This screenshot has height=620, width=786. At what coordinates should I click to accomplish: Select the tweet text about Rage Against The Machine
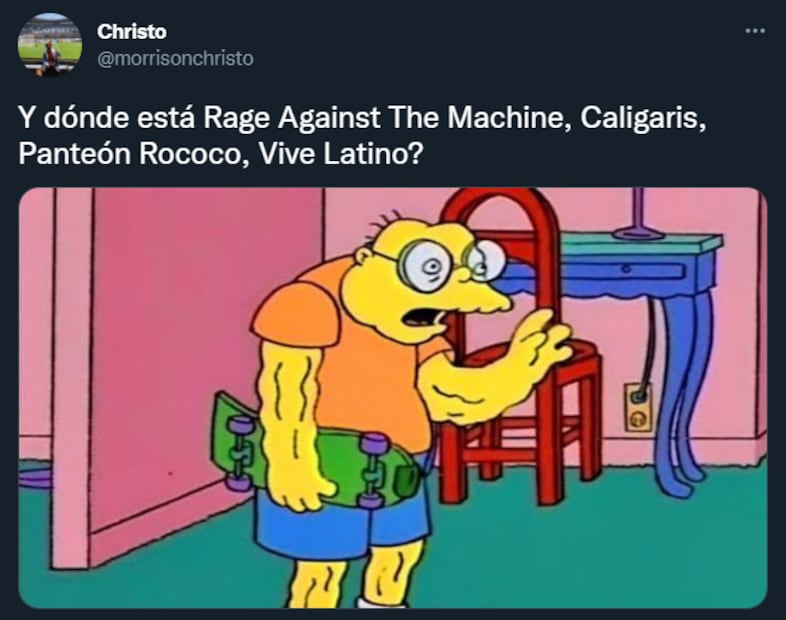pos(362,135)
